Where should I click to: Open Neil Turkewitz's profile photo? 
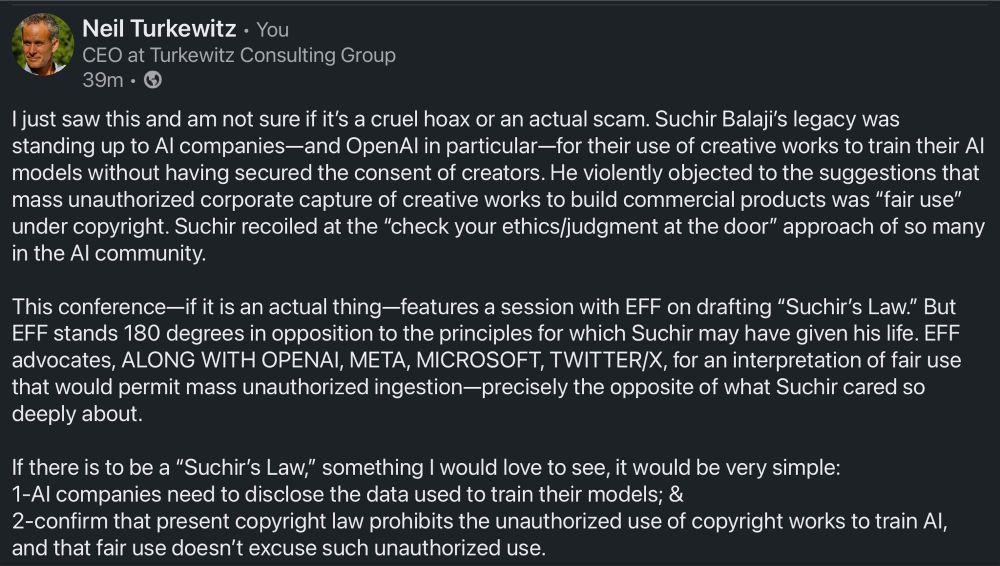click(x=43, y=45)
